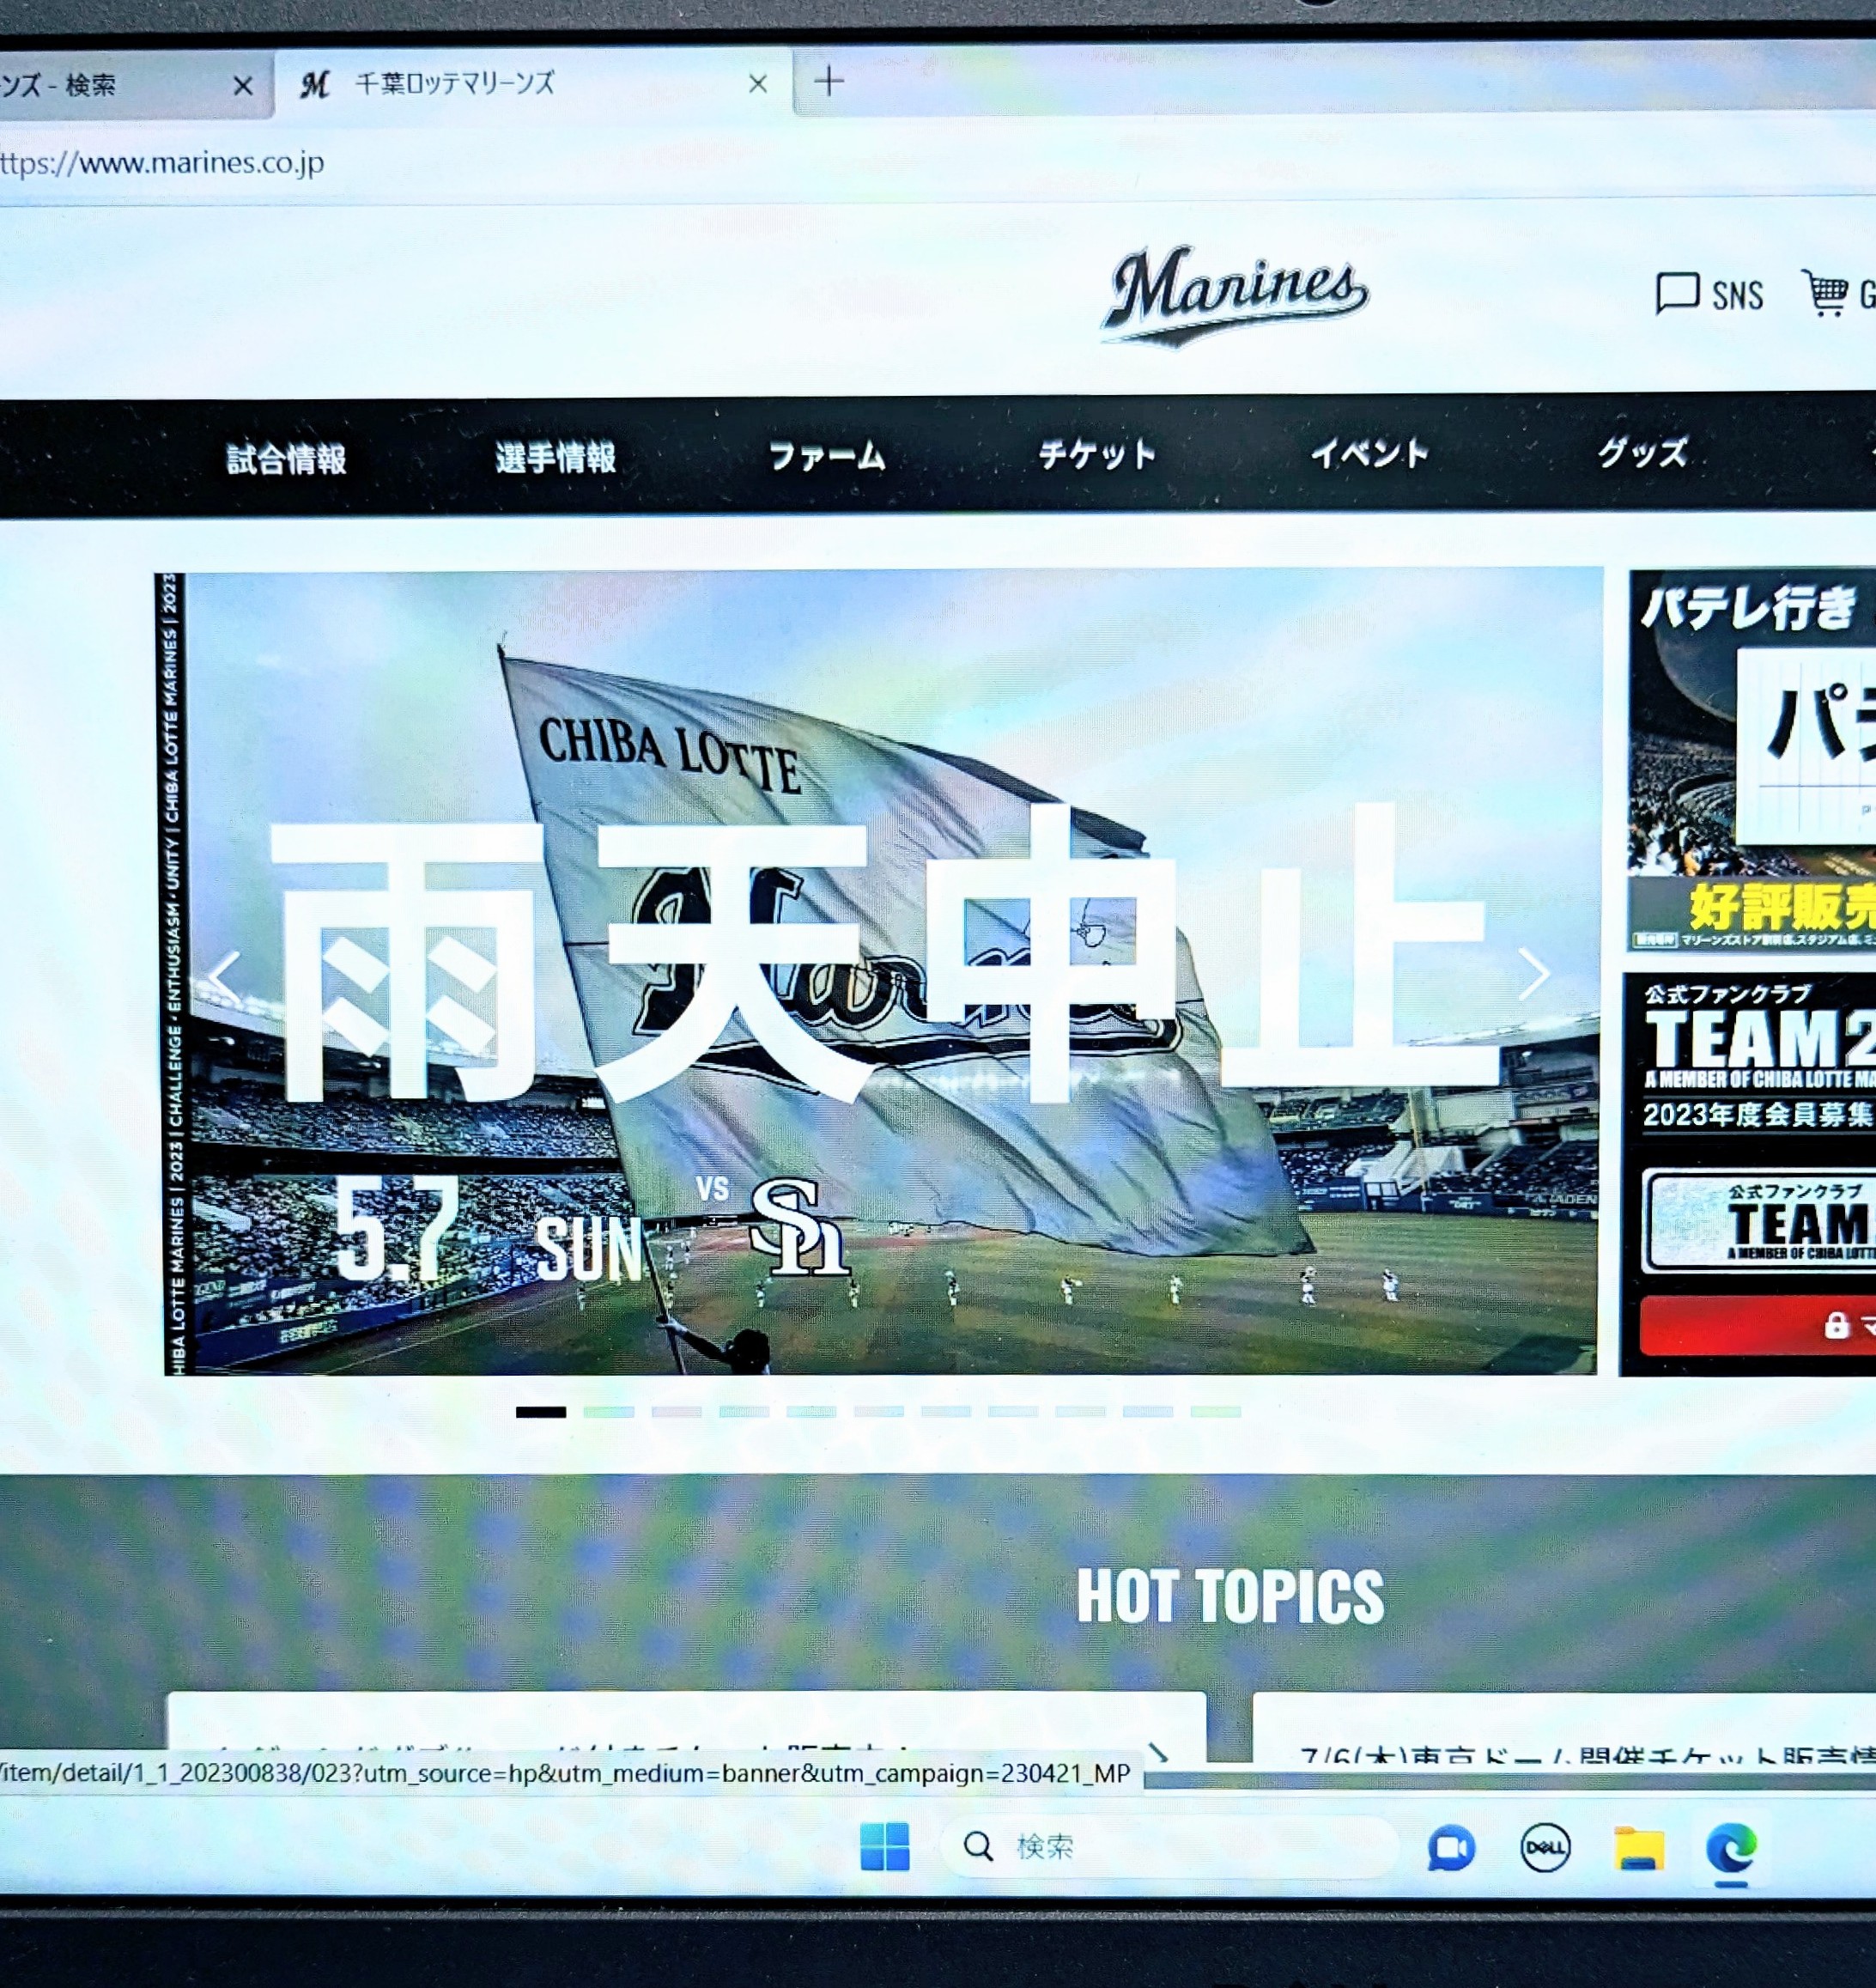Select the second carousel indicator dash

pos(608,1412)
